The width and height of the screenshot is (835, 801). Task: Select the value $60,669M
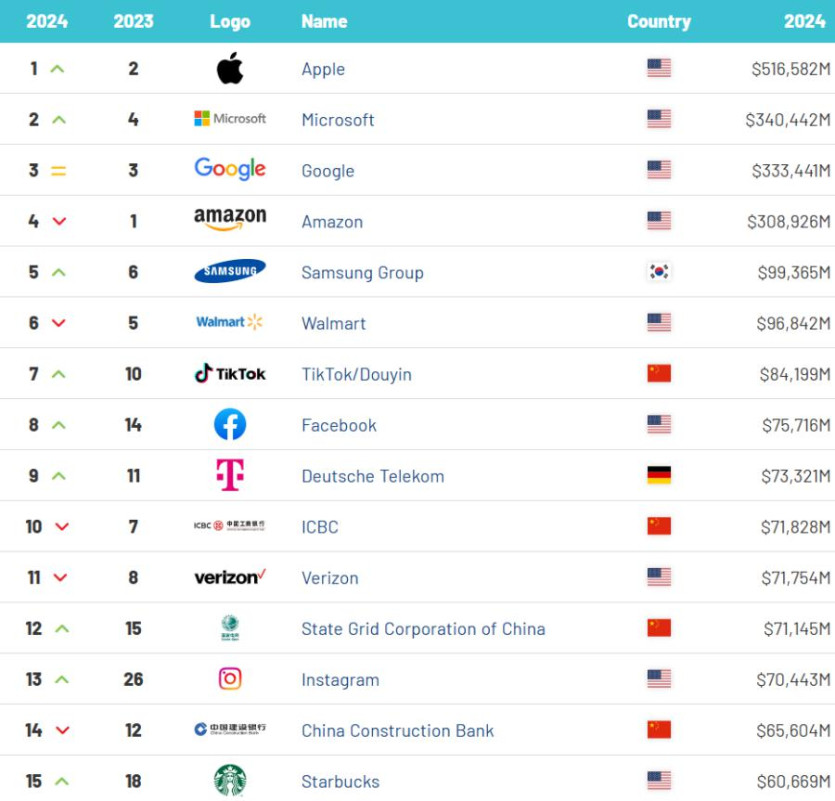click(793, 782)
